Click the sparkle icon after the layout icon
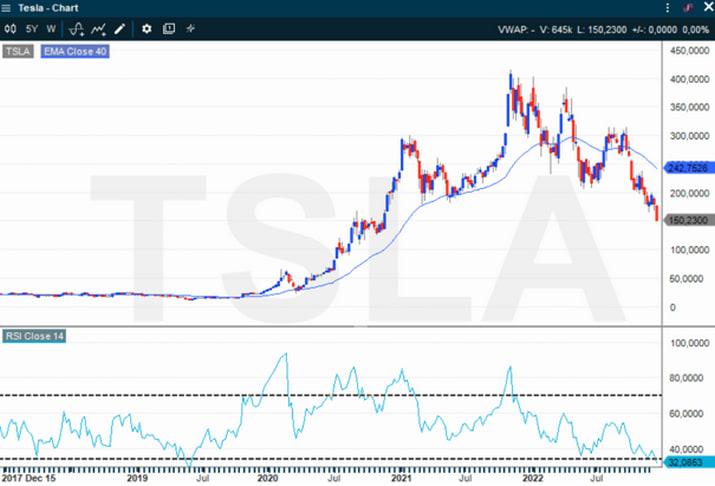This screenshot has width=715, height=486. pyautogui.click(x=191, y=29)
